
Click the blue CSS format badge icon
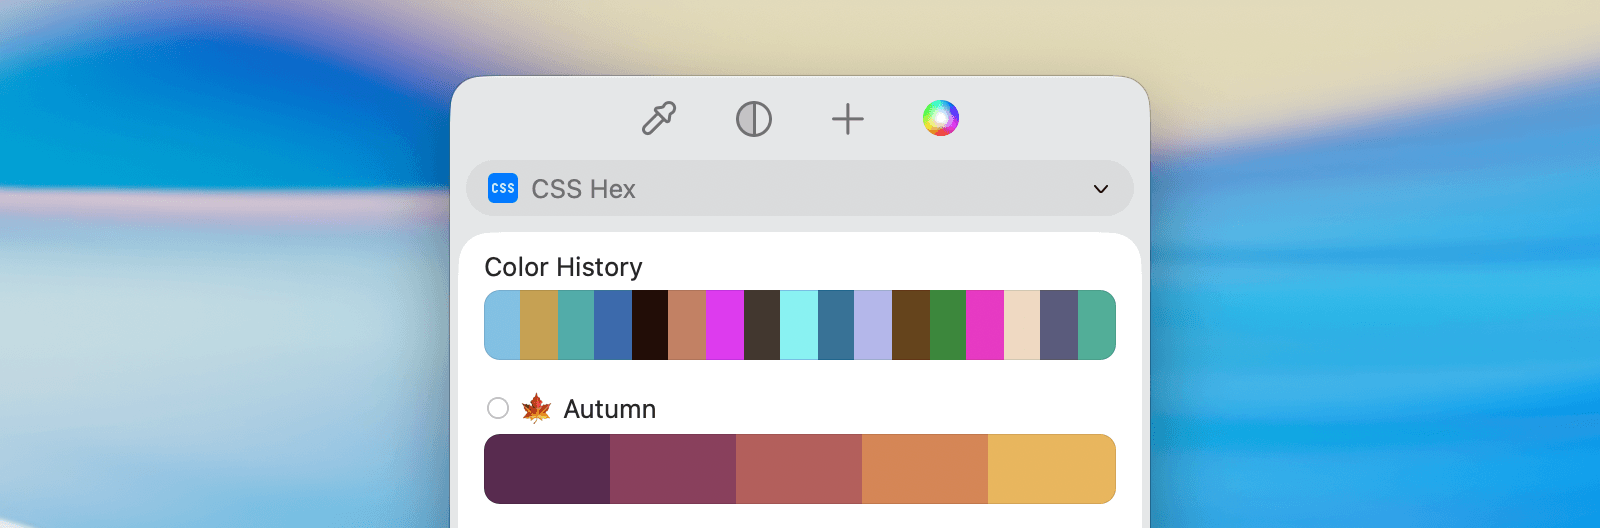(503, 188)
